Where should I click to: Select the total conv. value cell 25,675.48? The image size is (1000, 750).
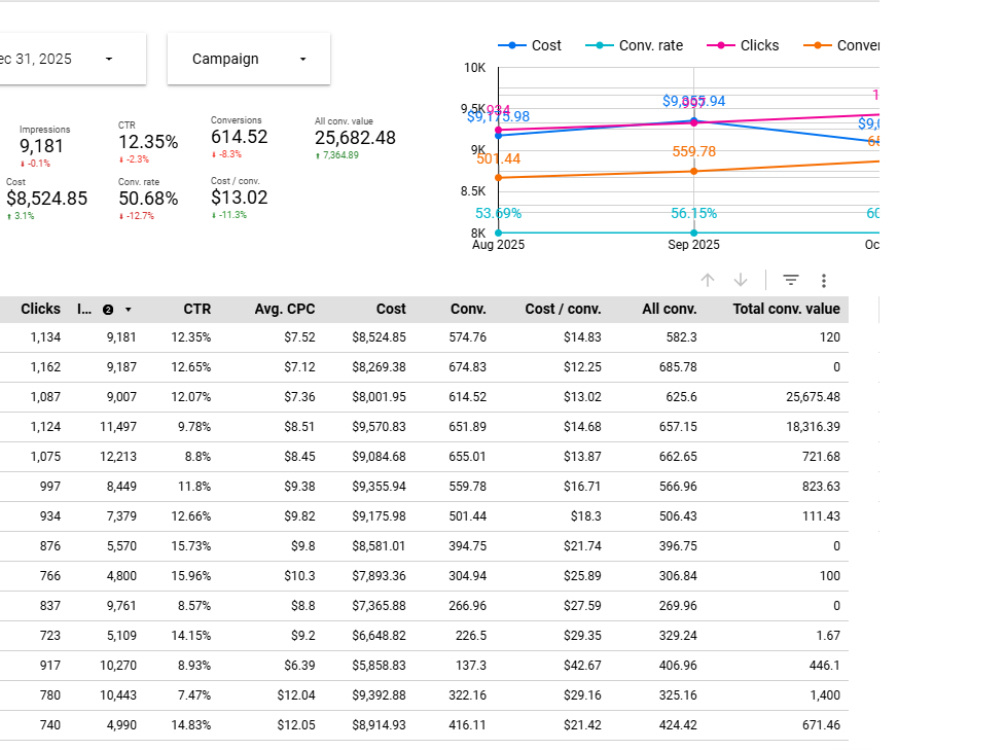click(x=812, y=397)
